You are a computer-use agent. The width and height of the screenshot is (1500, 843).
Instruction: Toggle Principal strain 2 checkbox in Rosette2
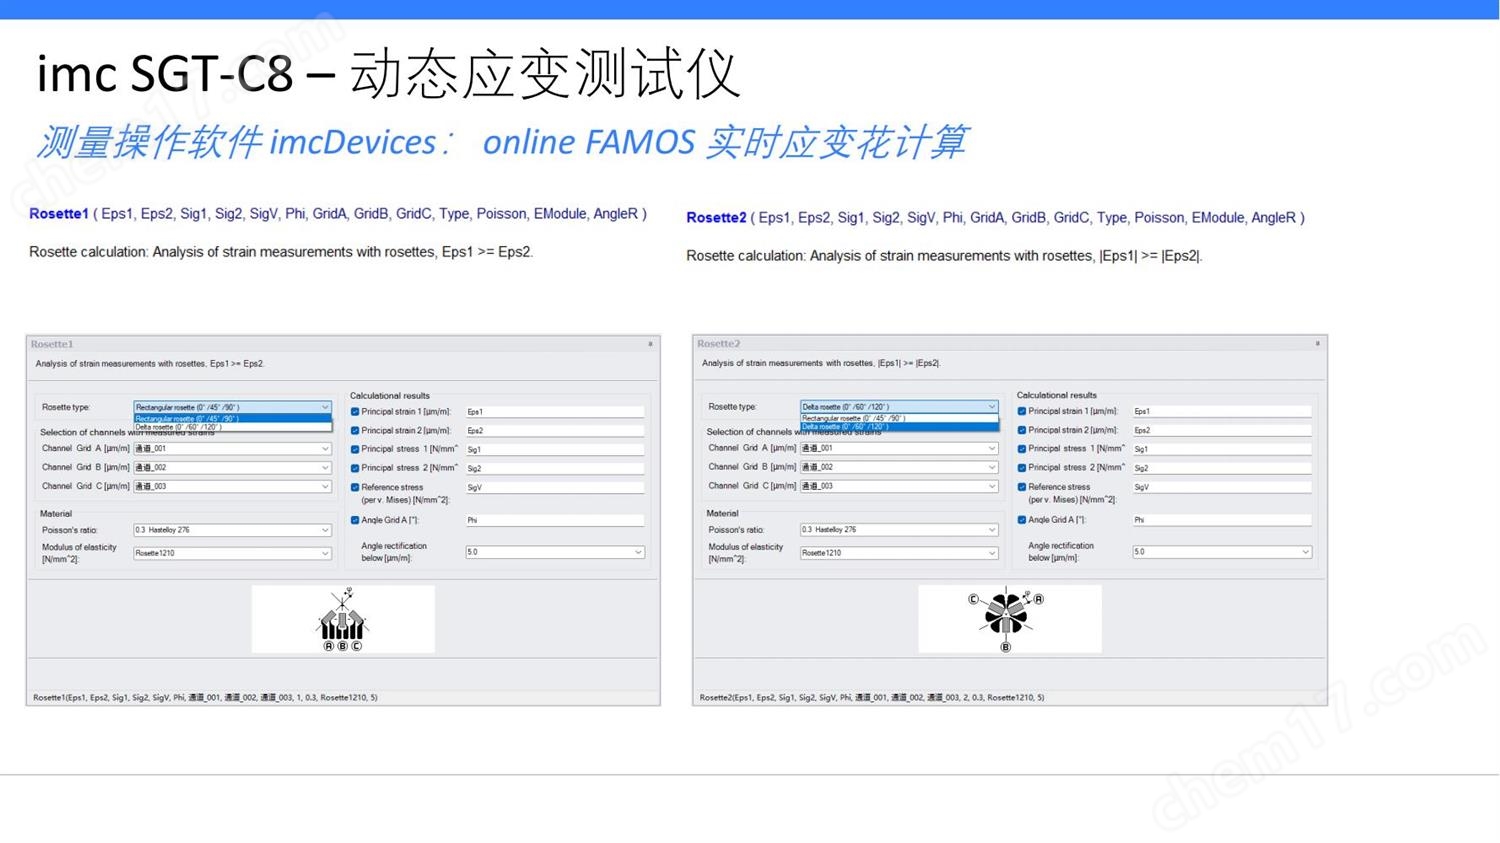coord(1022,430)
